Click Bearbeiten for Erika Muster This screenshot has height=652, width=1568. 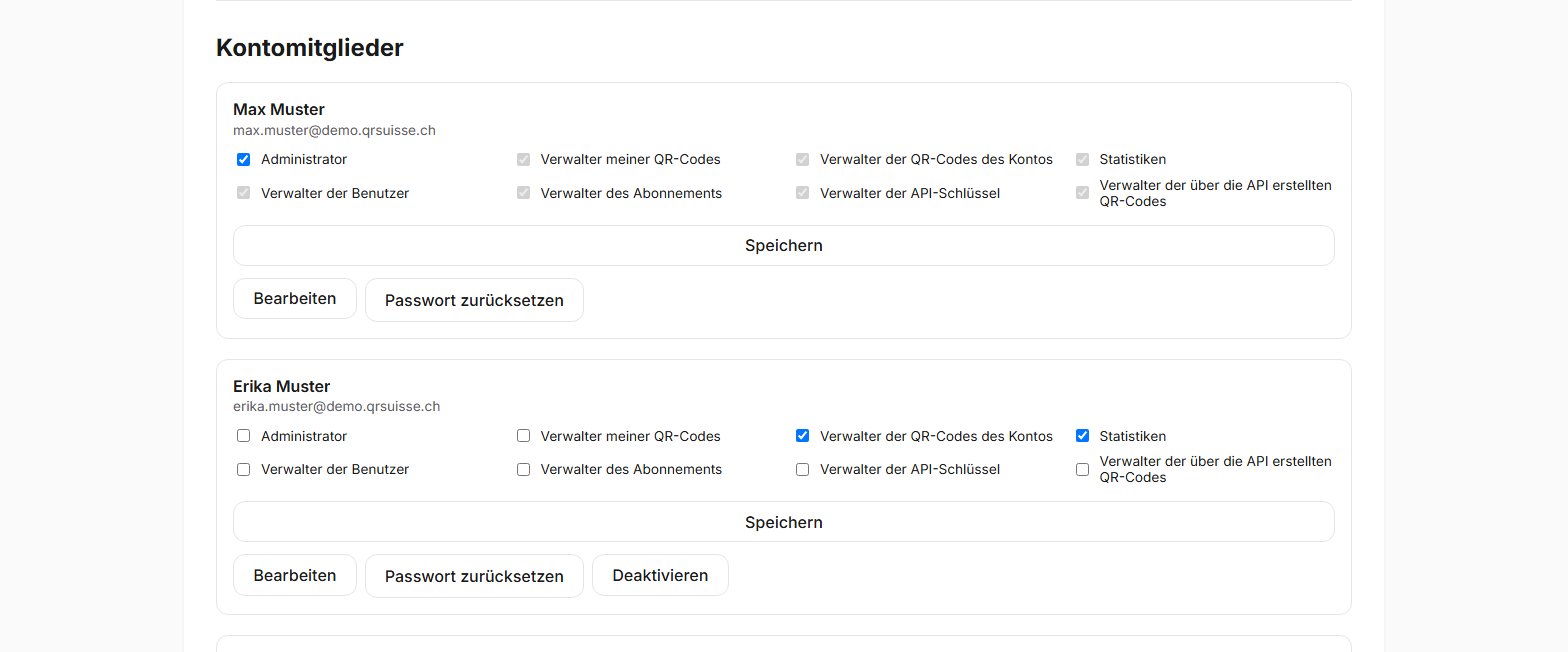(x=295, y=575)
